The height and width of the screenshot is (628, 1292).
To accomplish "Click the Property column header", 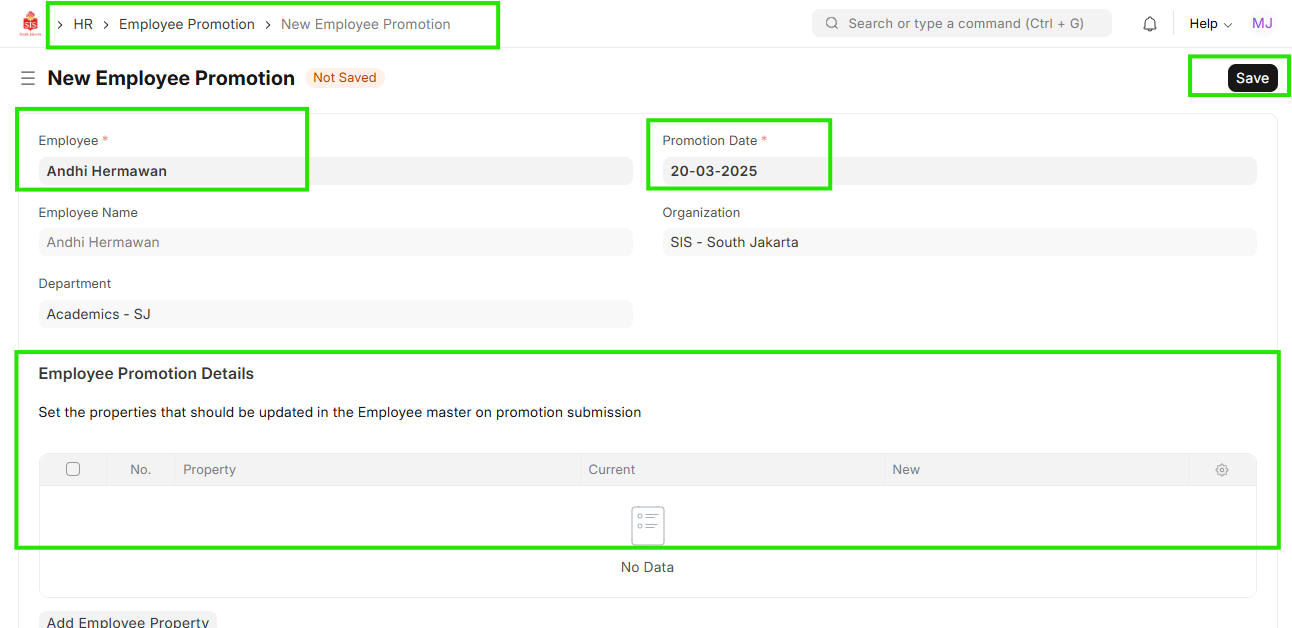I will click(210, 470).
